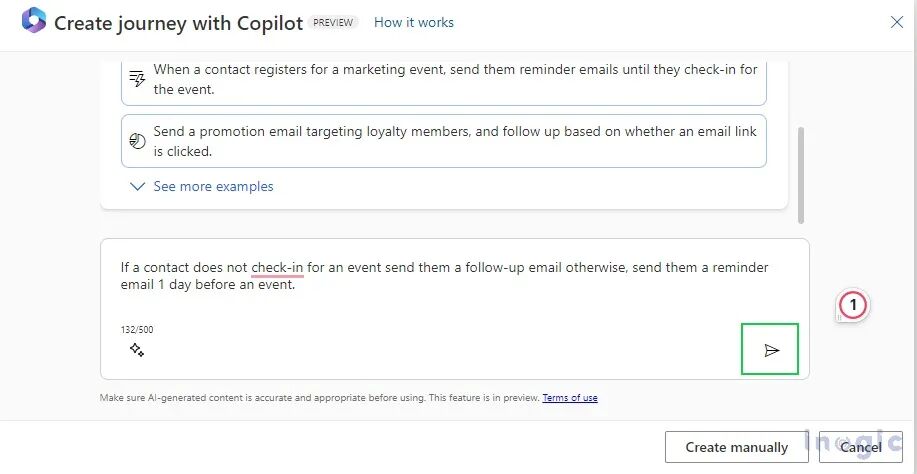This screenshot has height=474, width=917.
Task: Cancel the journey creation
Action: point(860,447)
